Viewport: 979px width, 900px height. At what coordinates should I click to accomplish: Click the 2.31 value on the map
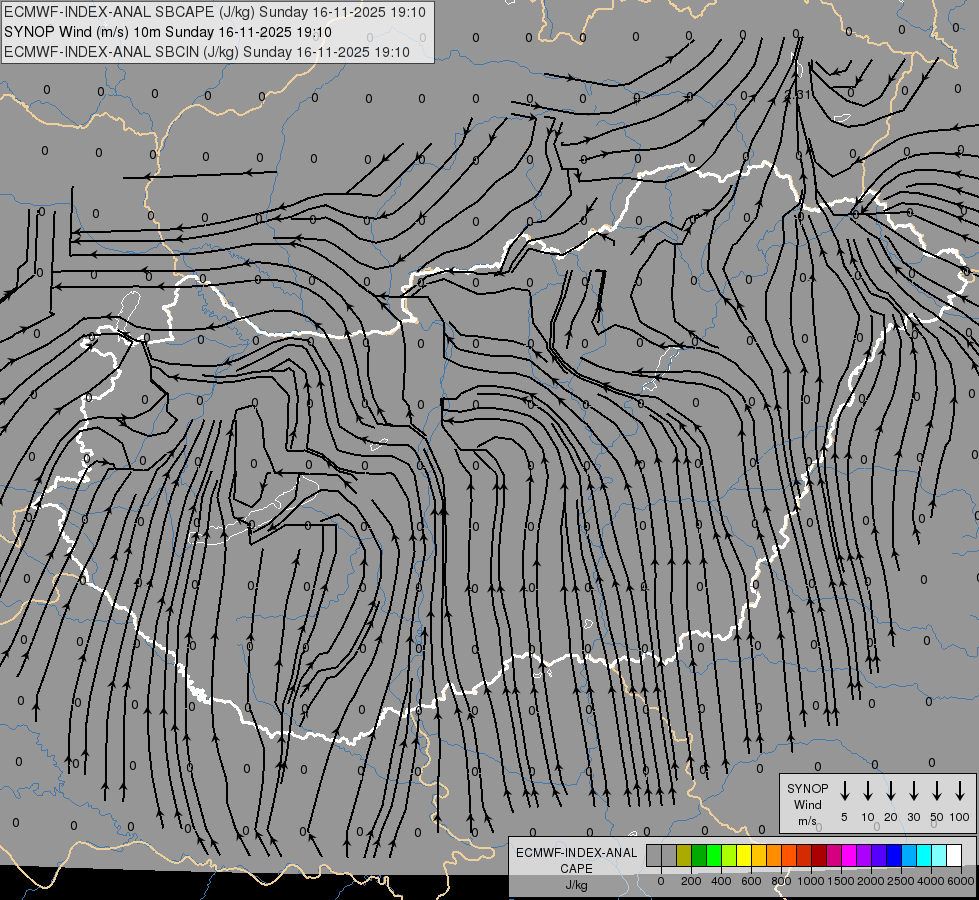[x=797, y=95]
